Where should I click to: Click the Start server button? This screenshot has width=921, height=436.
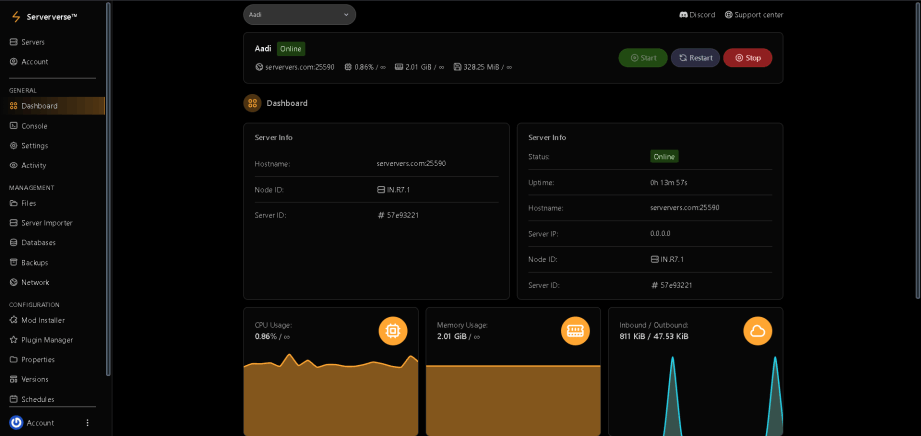pos(643,58)
